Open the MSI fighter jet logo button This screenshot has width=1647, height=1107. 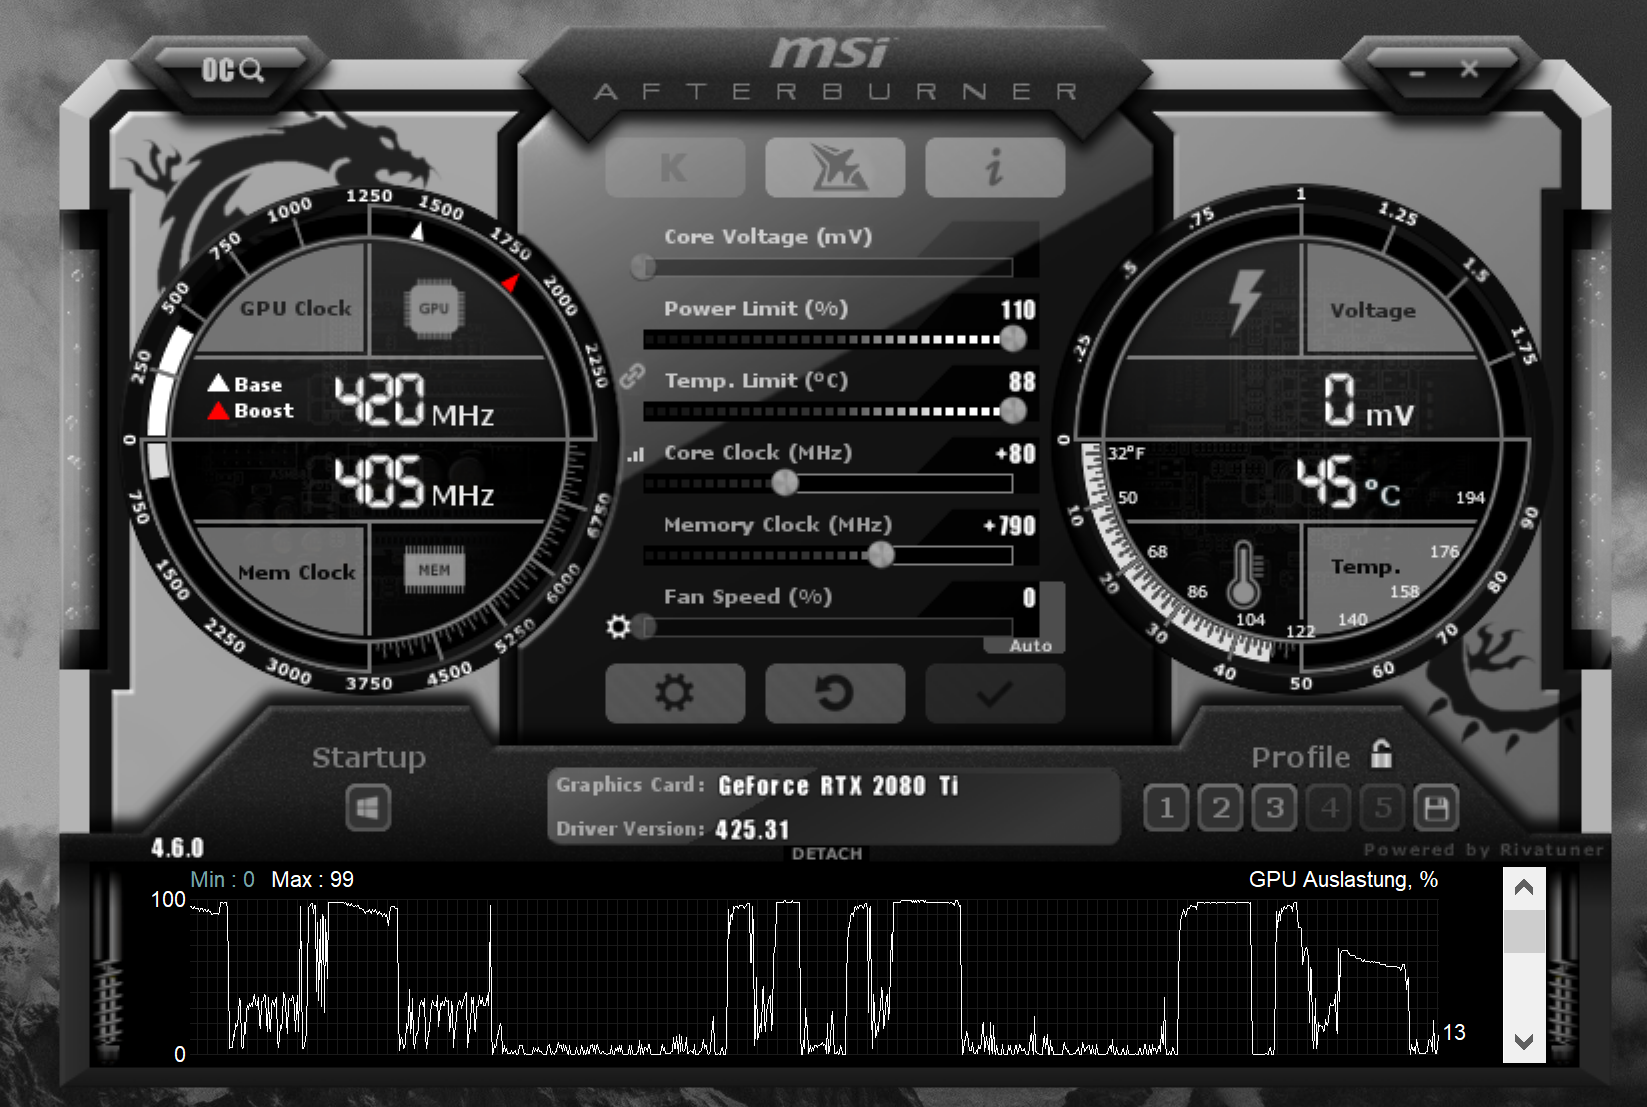[835, 167]
